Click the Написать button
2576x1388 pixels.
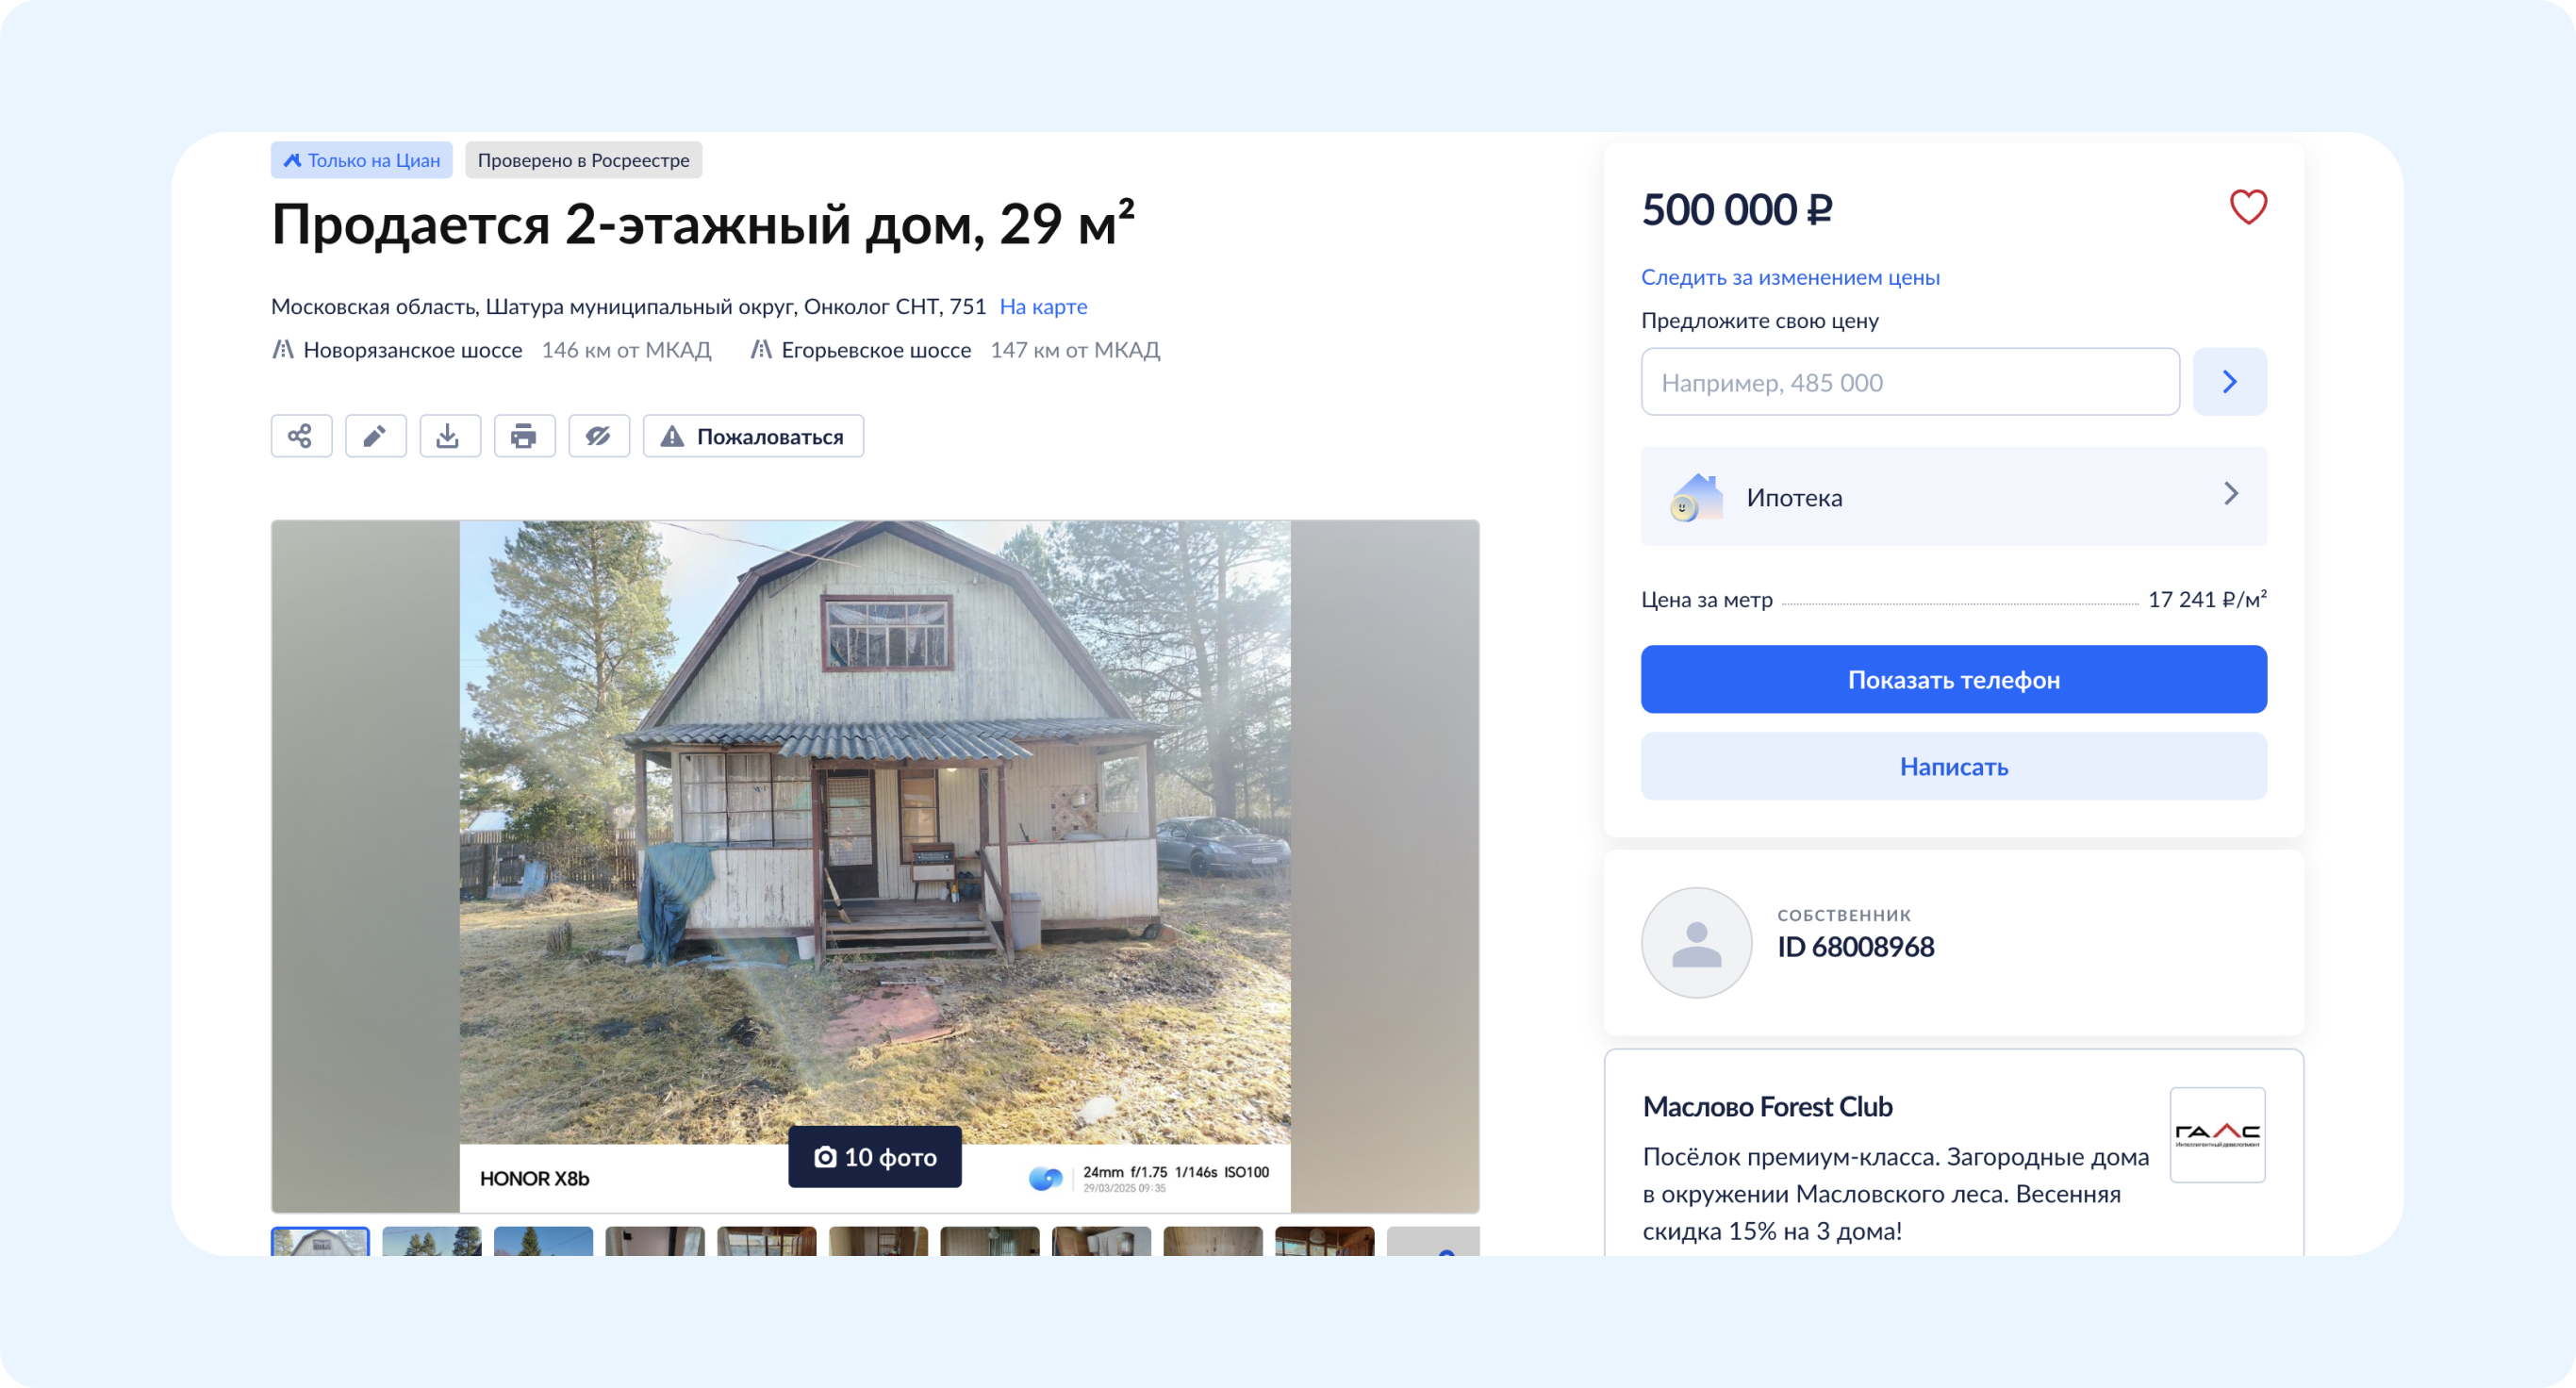click(1953, 766)
